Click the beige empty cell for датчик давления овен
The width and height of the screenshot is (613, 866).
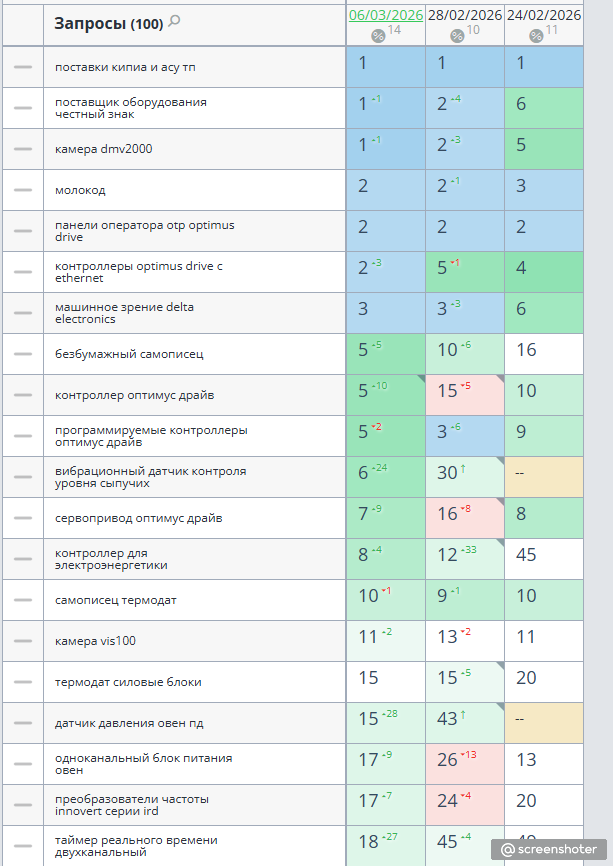(544, 723)
